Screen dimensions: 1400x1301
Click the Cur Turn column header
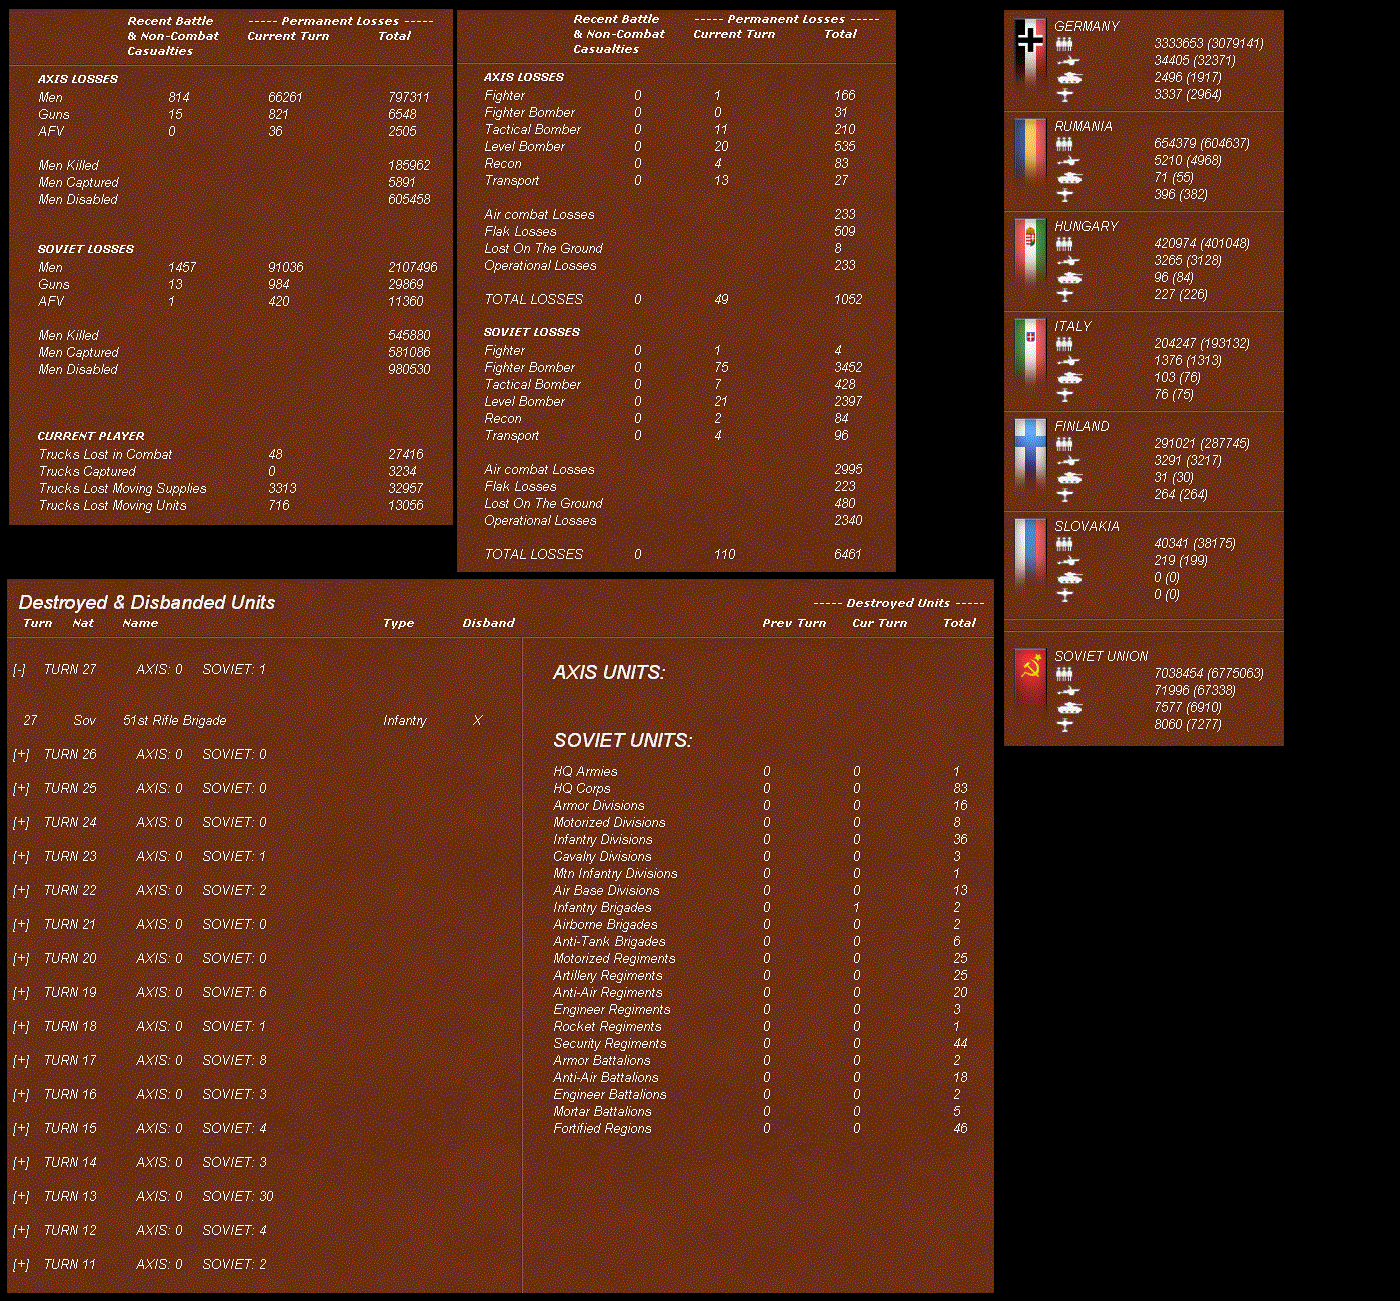879,623
